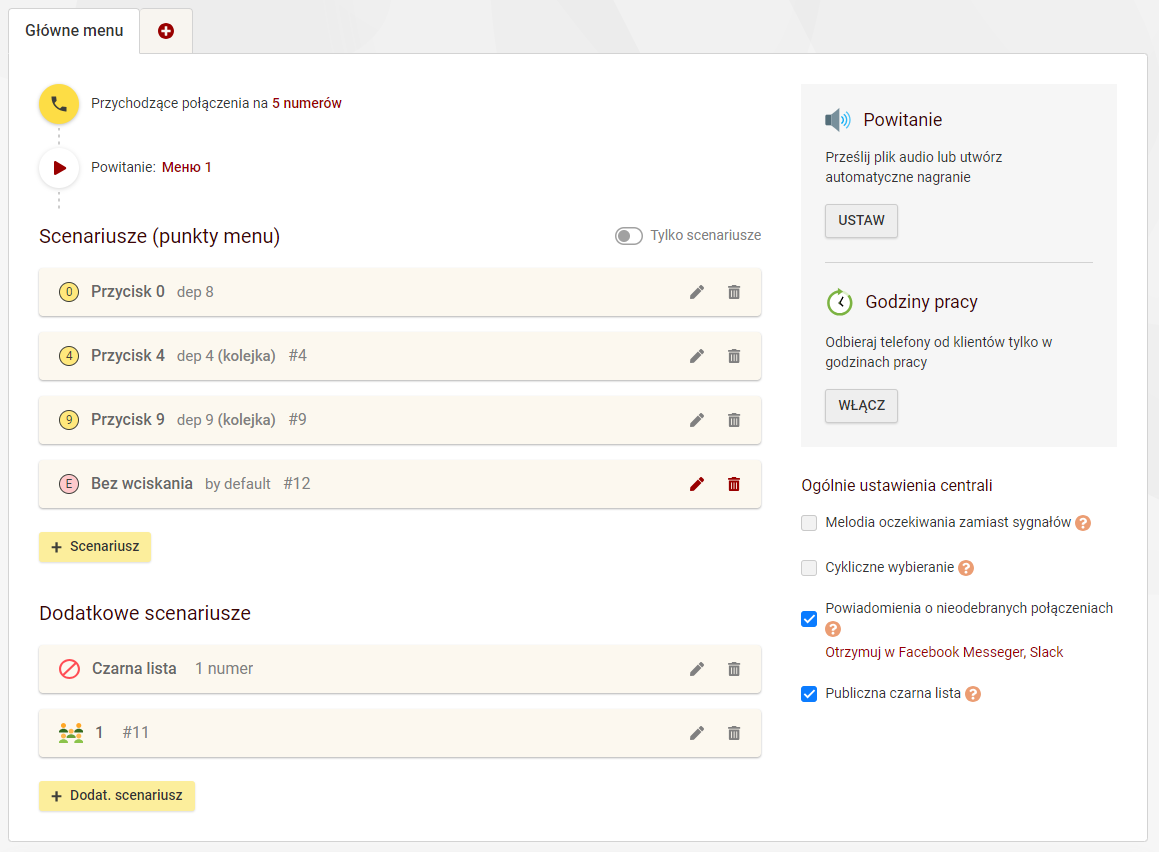Edit the Przycisk 9 scenario
1159x852 pixels.
pos(697,420)
